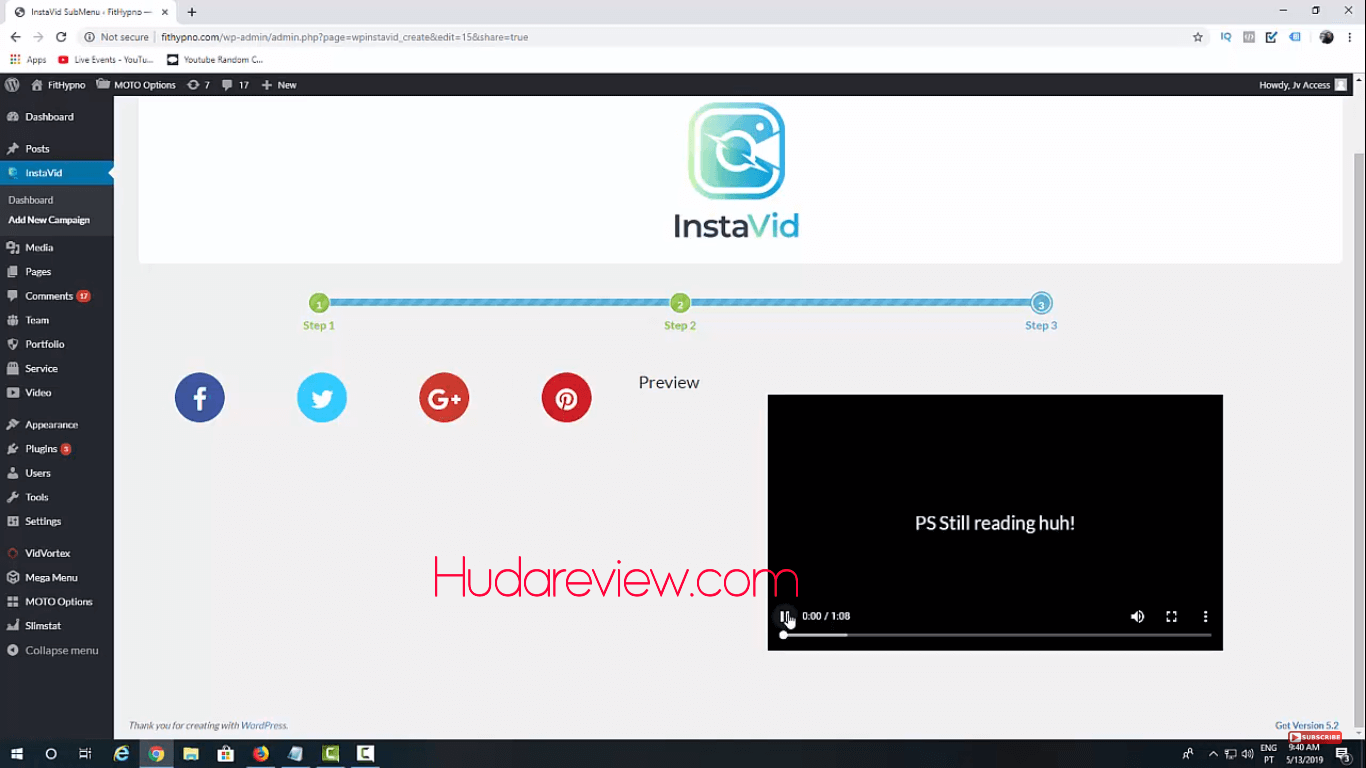Close the InstaVid SubMenu tab
The height and width of the screenshot is (768, 1366).
pyautogui.click(x=165, y=12)
